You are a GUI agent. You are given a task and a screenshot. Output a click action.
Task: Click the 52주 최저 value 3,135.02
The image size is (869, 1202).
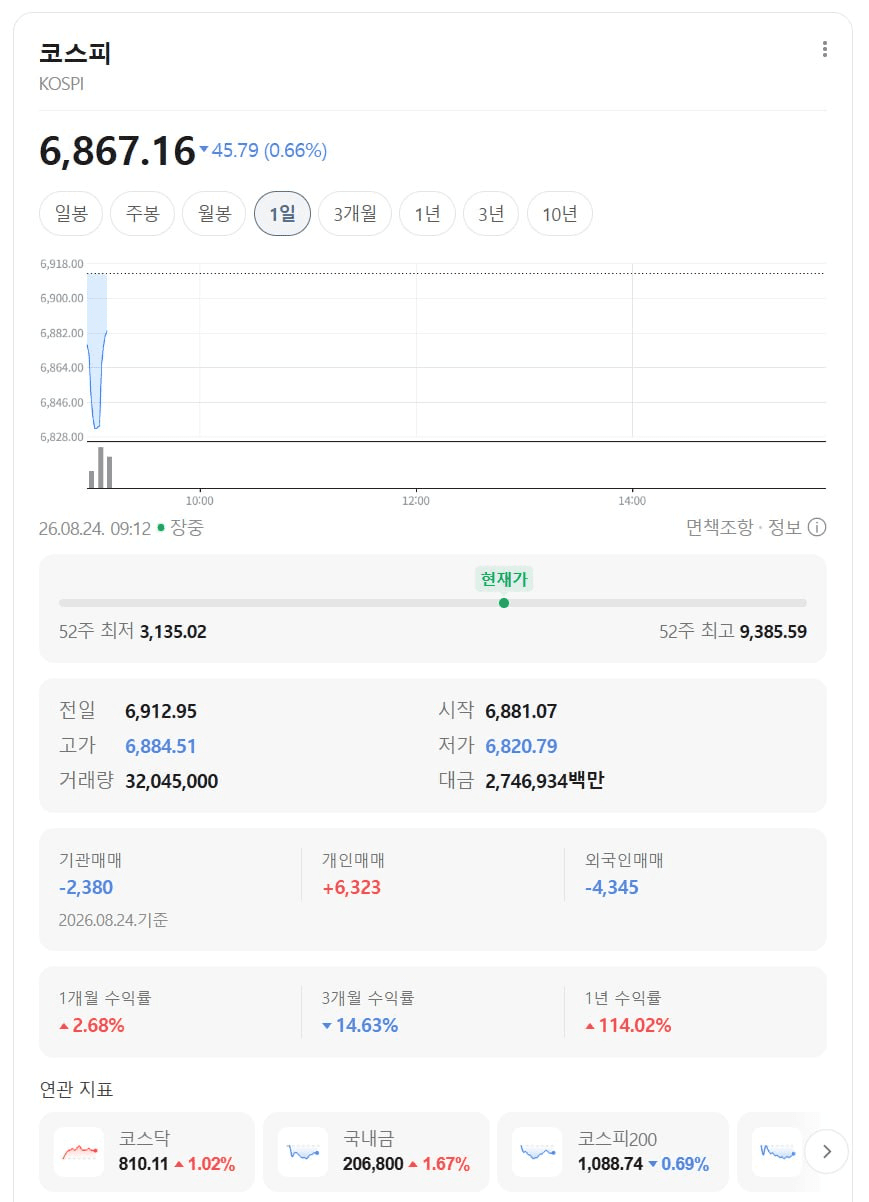click(173, 632)
